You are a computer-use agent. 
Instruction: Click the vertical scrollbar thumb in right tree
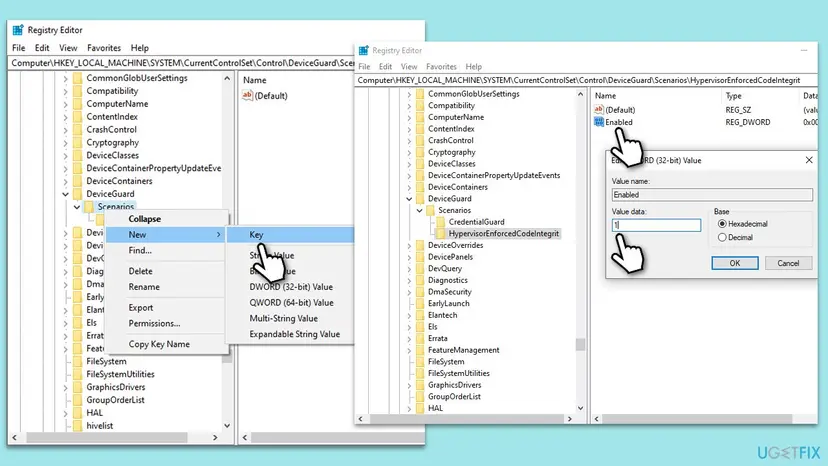[580, 344]
